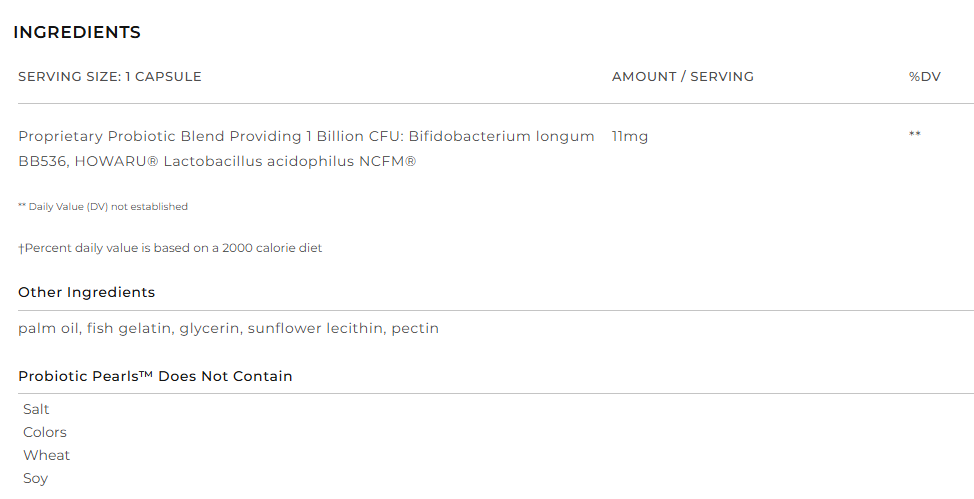The image size is (974, 499).
Task: Click the sunflower lecithin ingredient text
Action: coord(315,328)
